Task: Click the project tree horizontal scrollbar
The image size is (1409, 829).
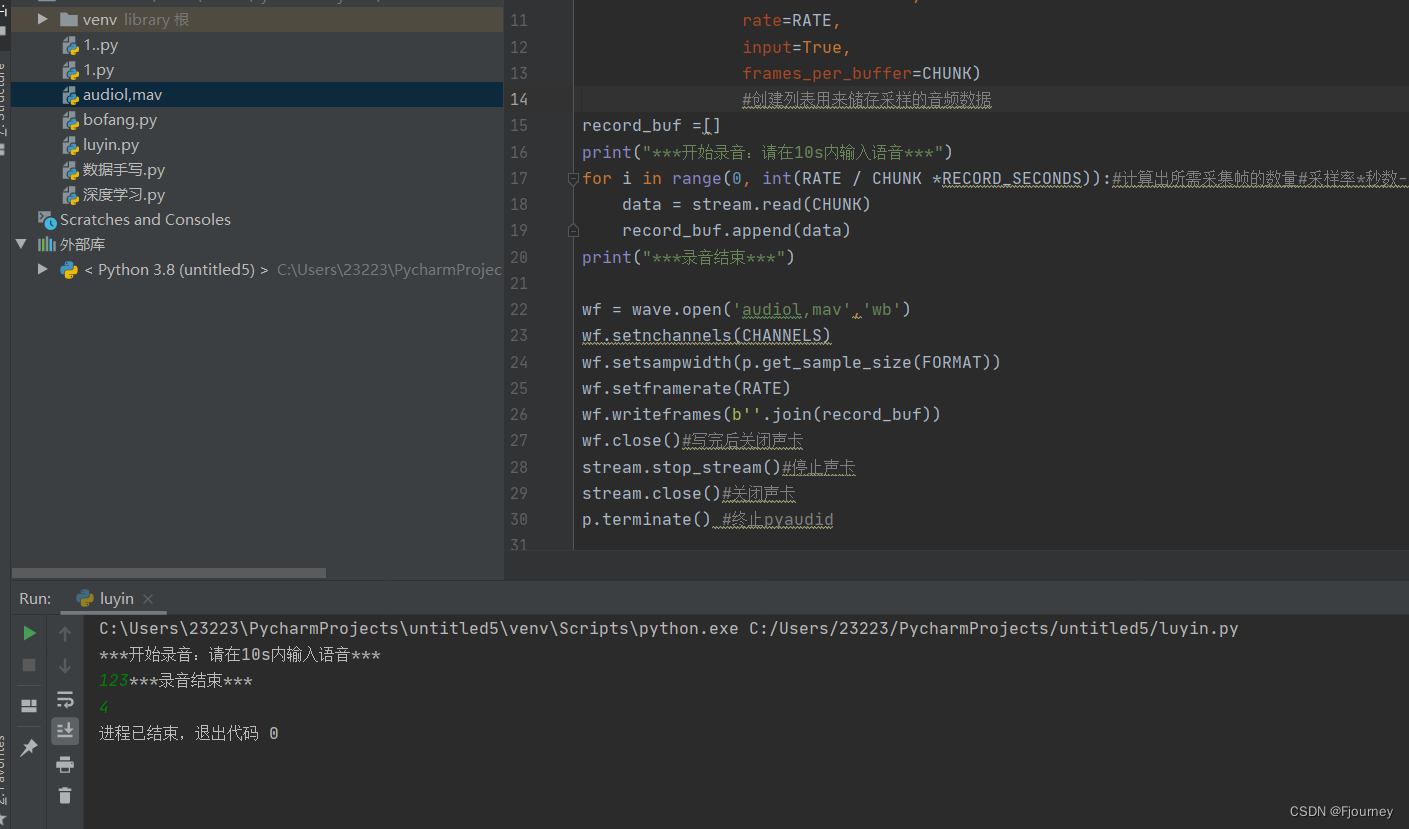Action: [169, 573]
